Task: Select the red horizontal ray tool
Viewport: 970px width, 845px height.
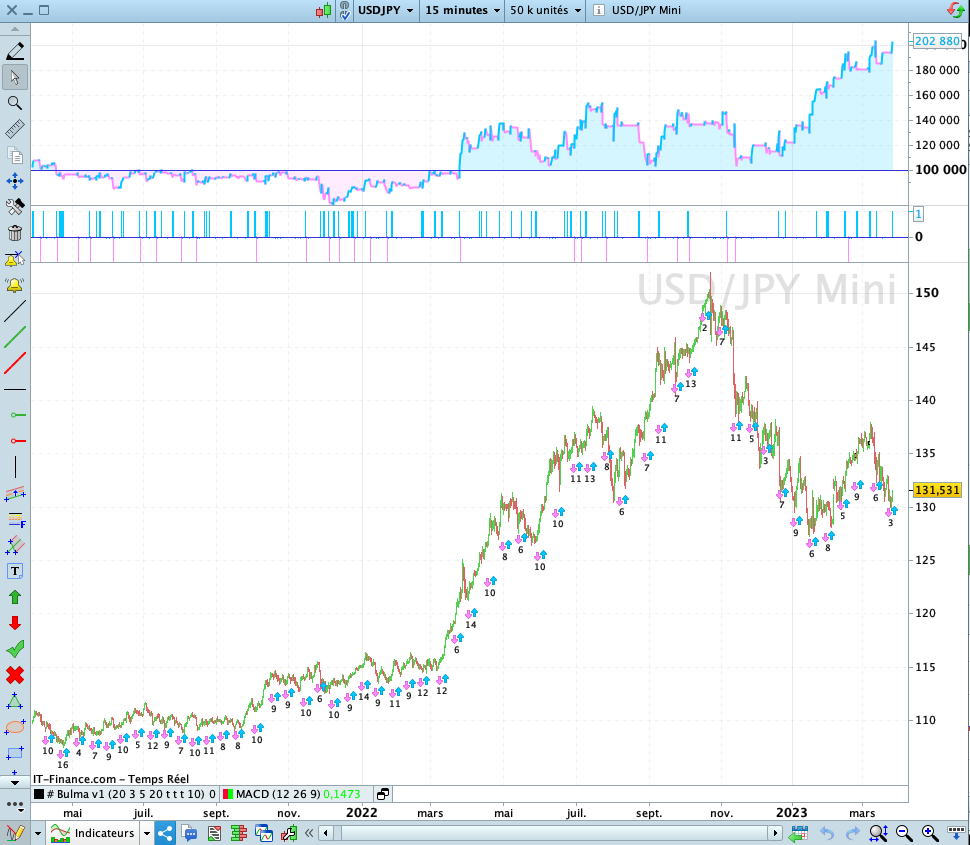Action: point(18,440)
